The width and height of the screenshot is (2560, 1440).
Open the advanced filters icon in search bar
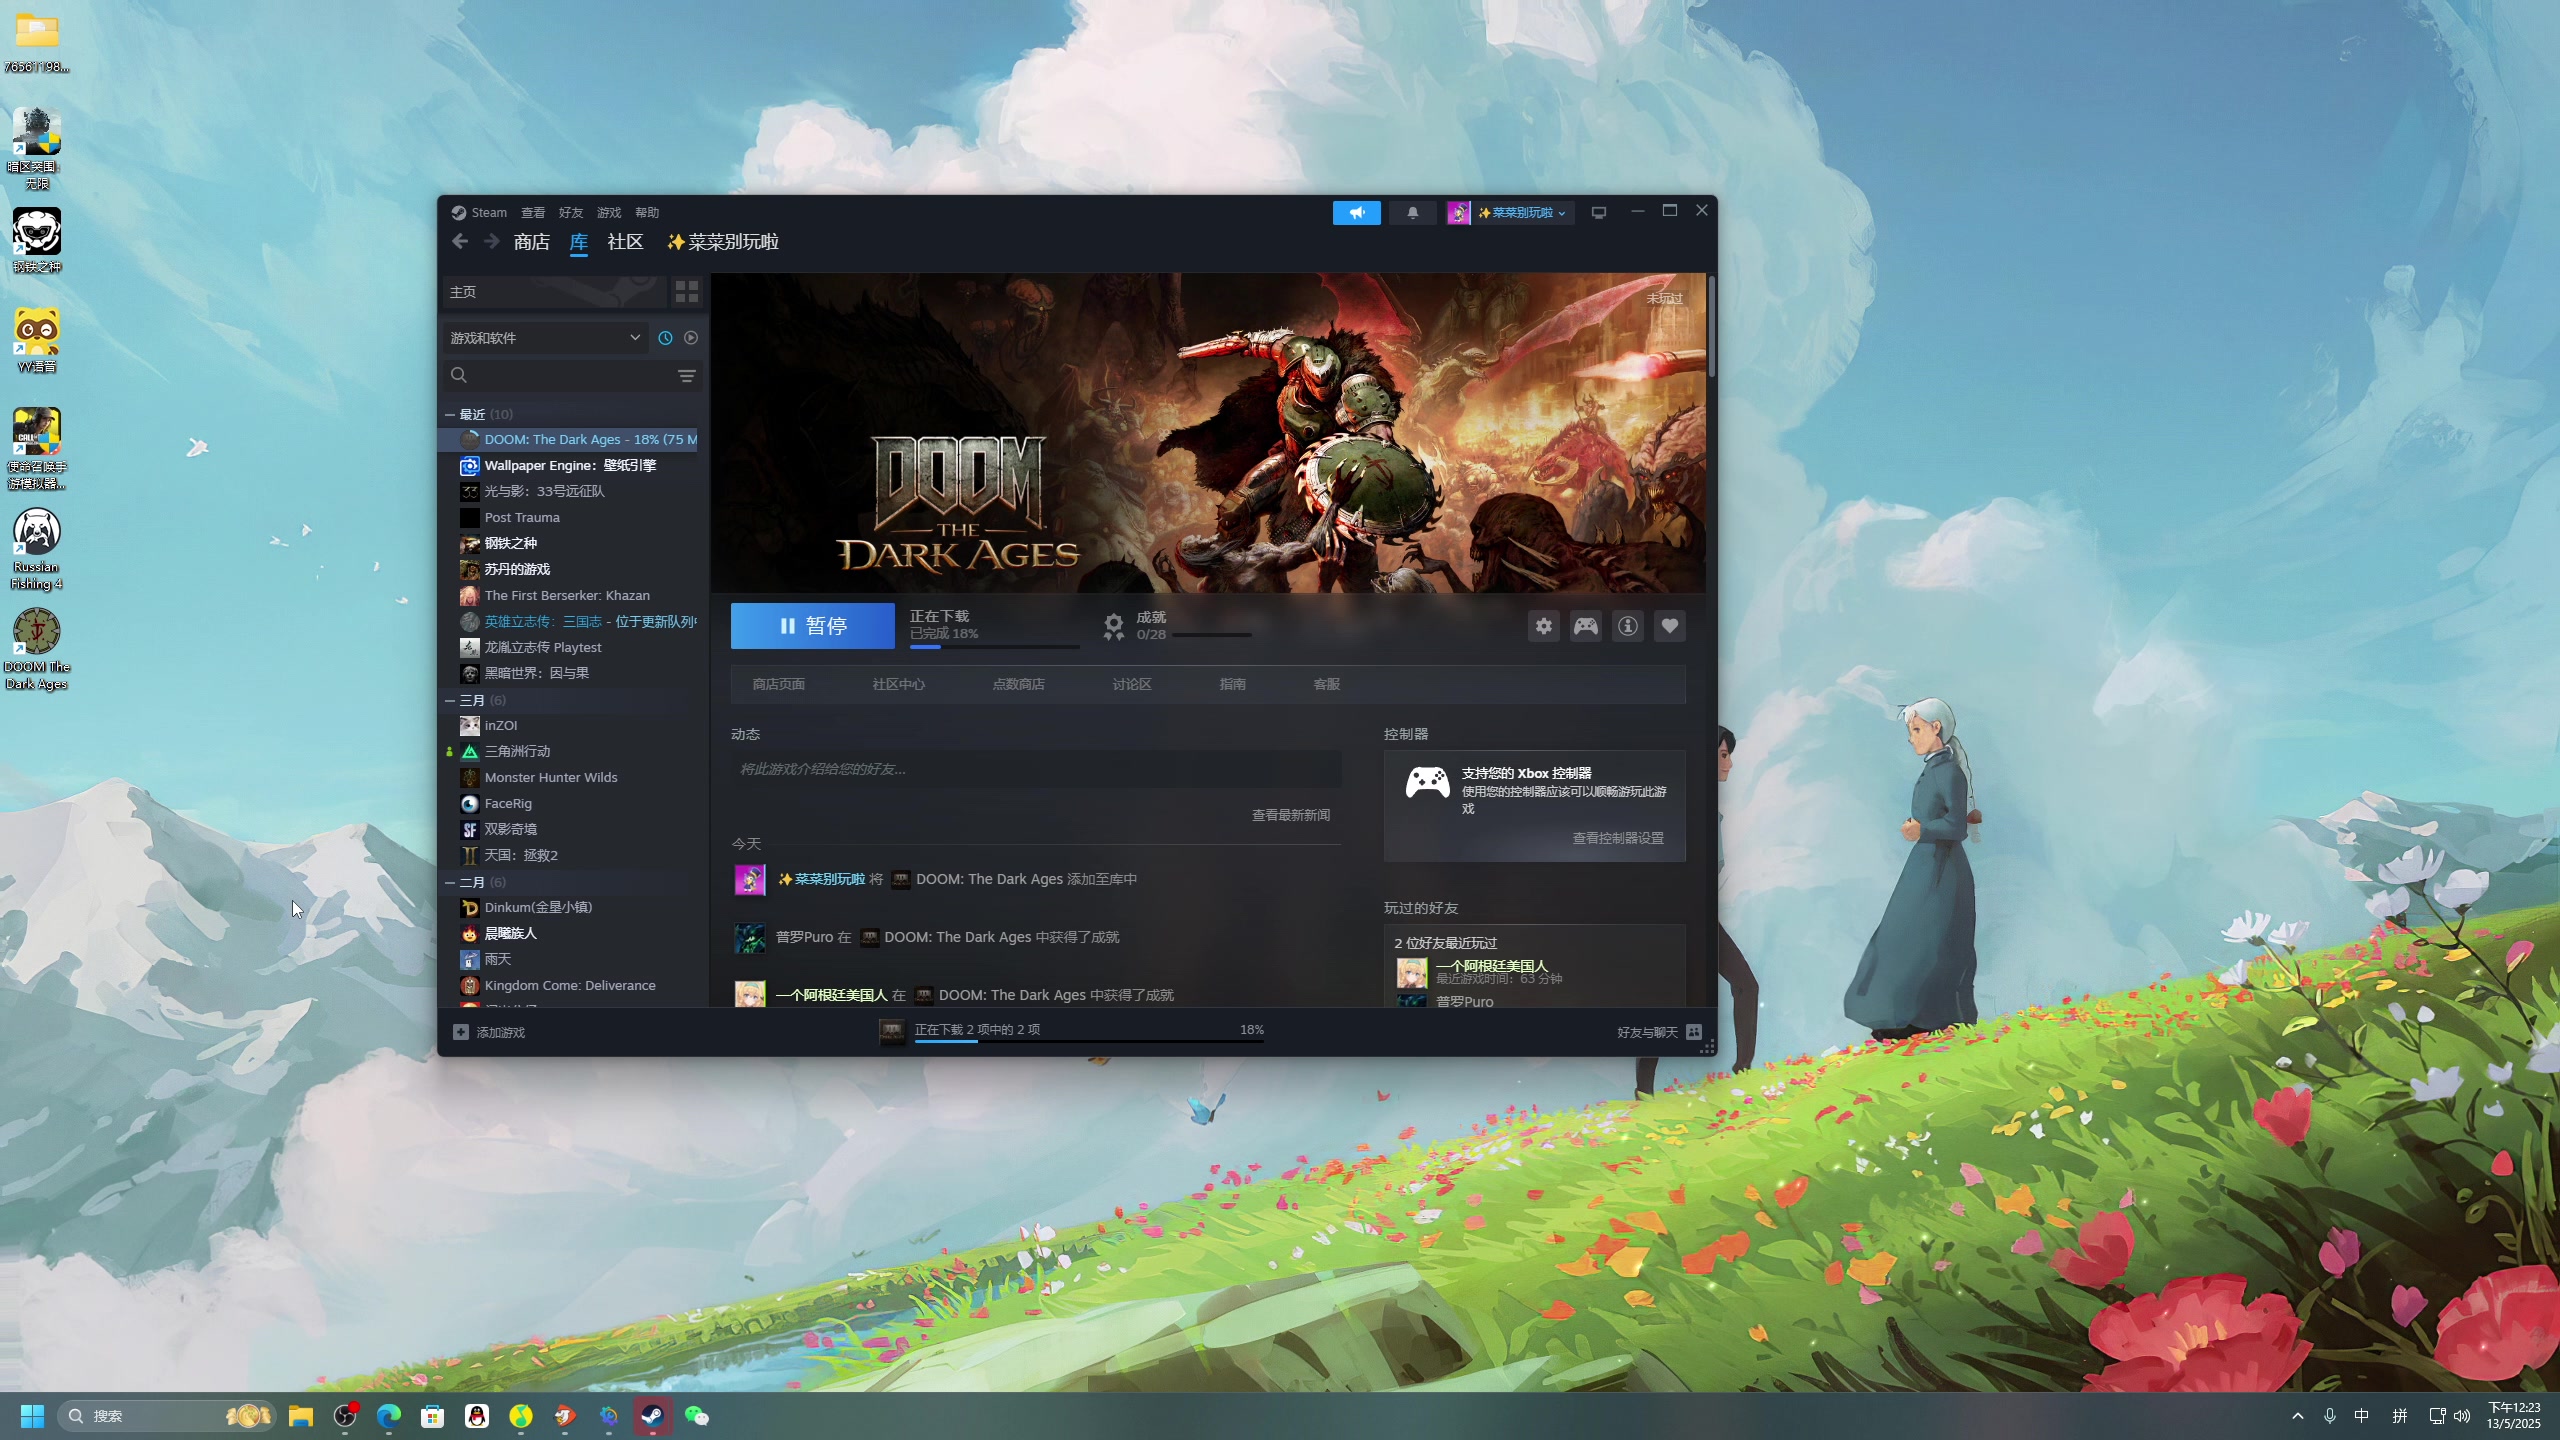point(687,376)
